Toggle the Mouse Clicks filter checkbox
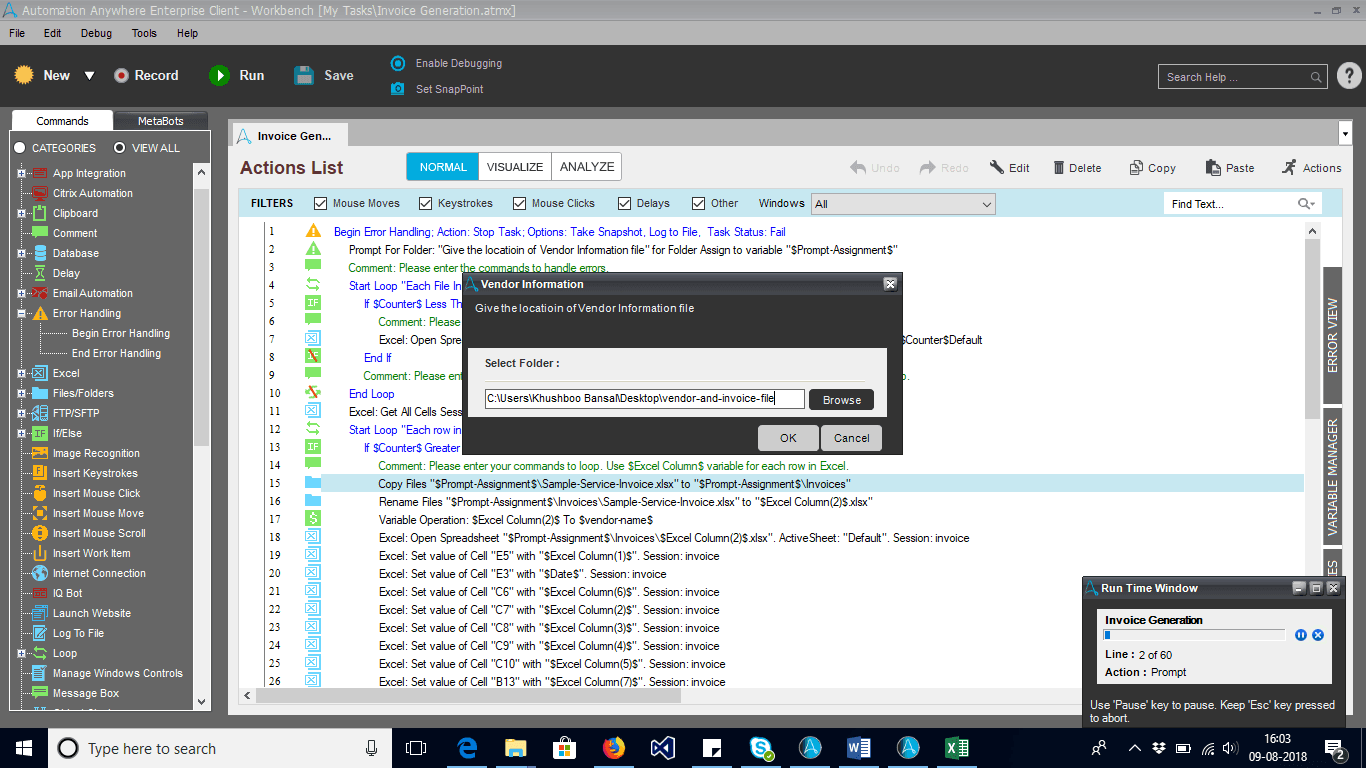This screenshot has width=1366, height=768. tap(520, 203)
